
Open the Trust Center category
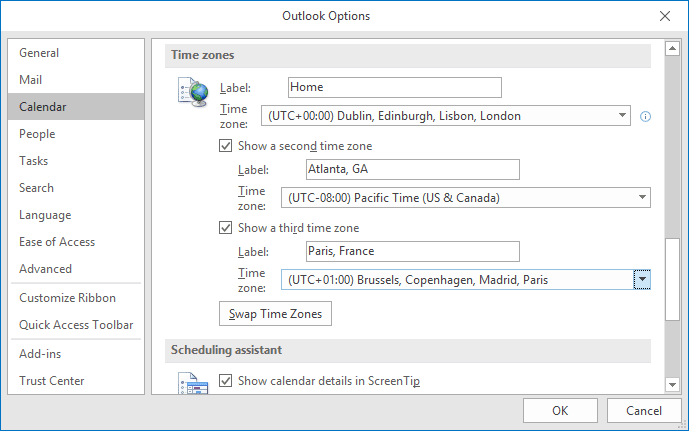(76, 380)
